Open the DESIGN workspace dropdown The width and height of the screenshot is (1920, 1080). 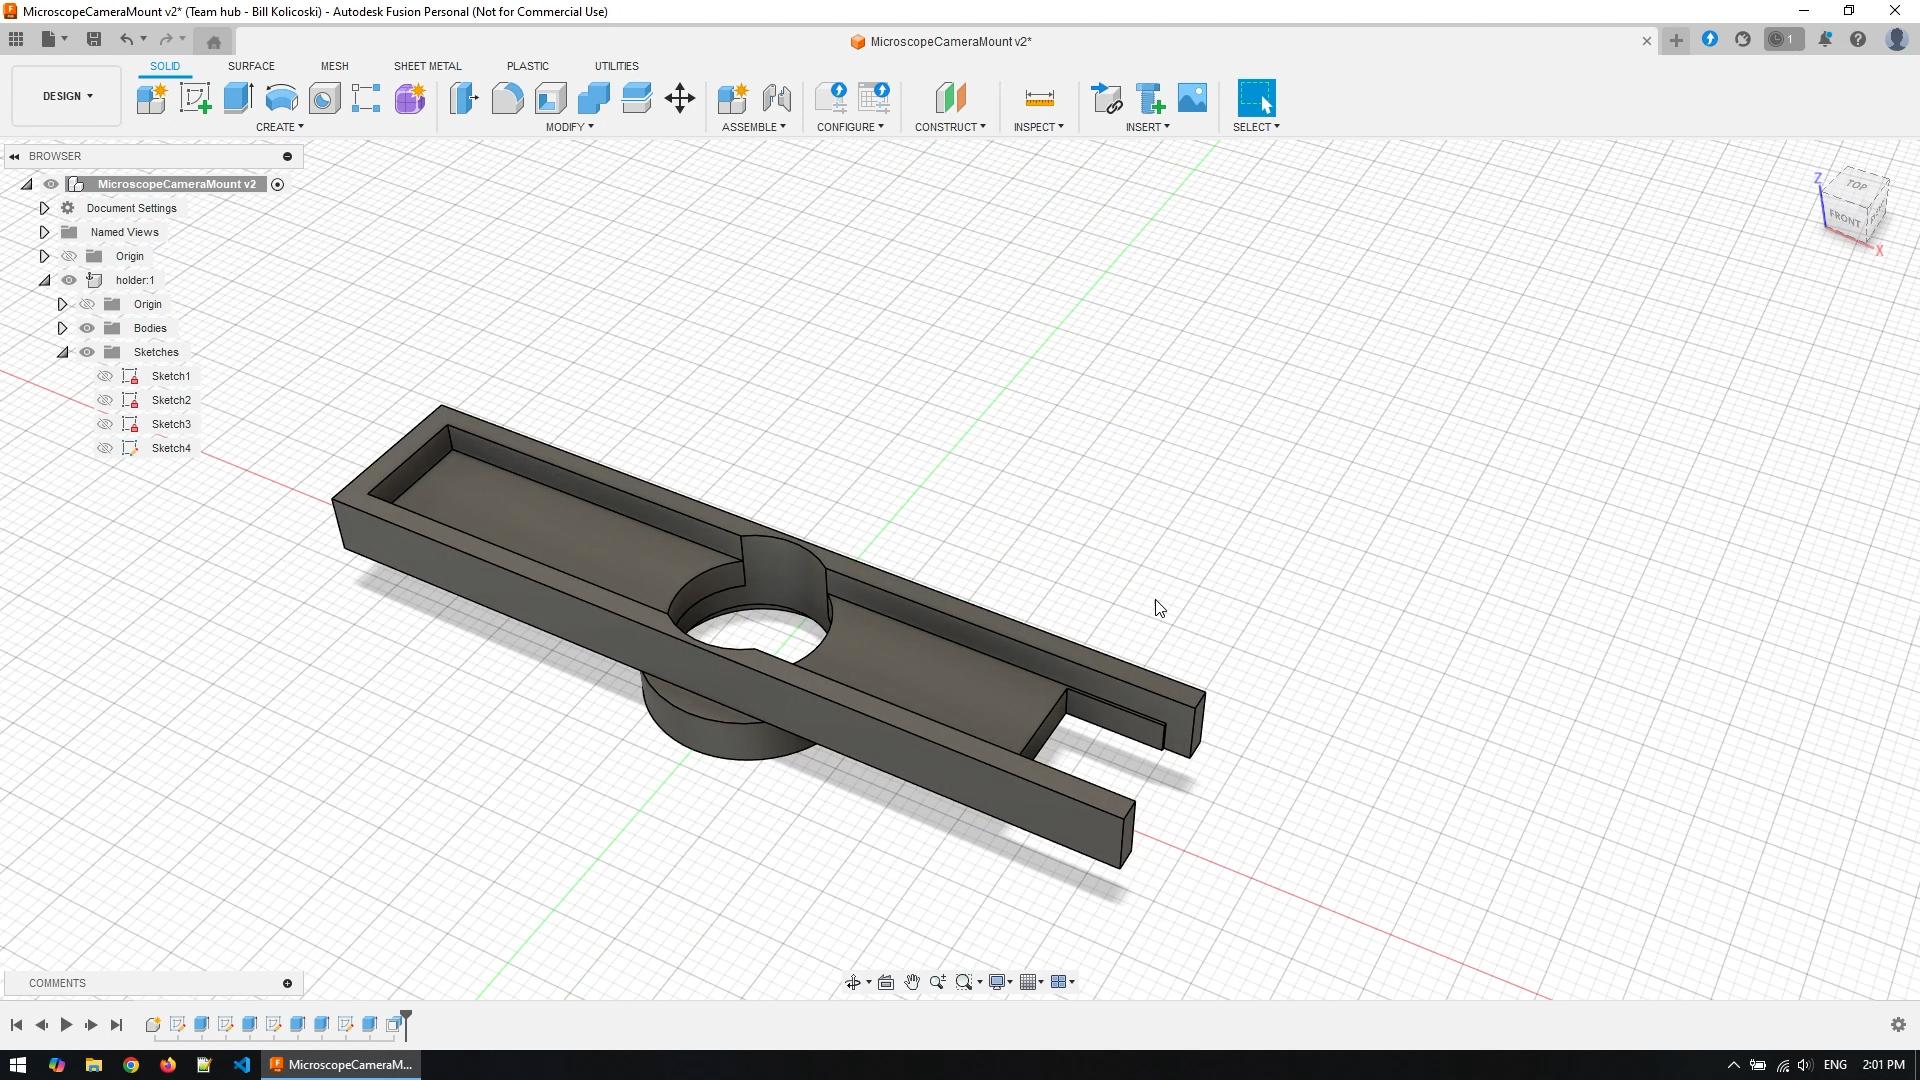[67, 96]
